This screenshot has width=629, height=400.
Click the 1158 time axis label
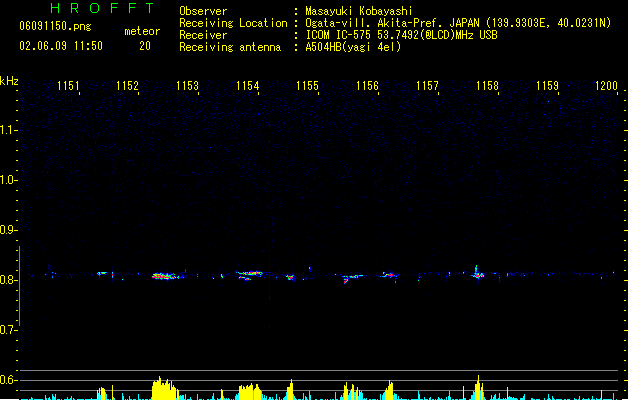point(487,86)
